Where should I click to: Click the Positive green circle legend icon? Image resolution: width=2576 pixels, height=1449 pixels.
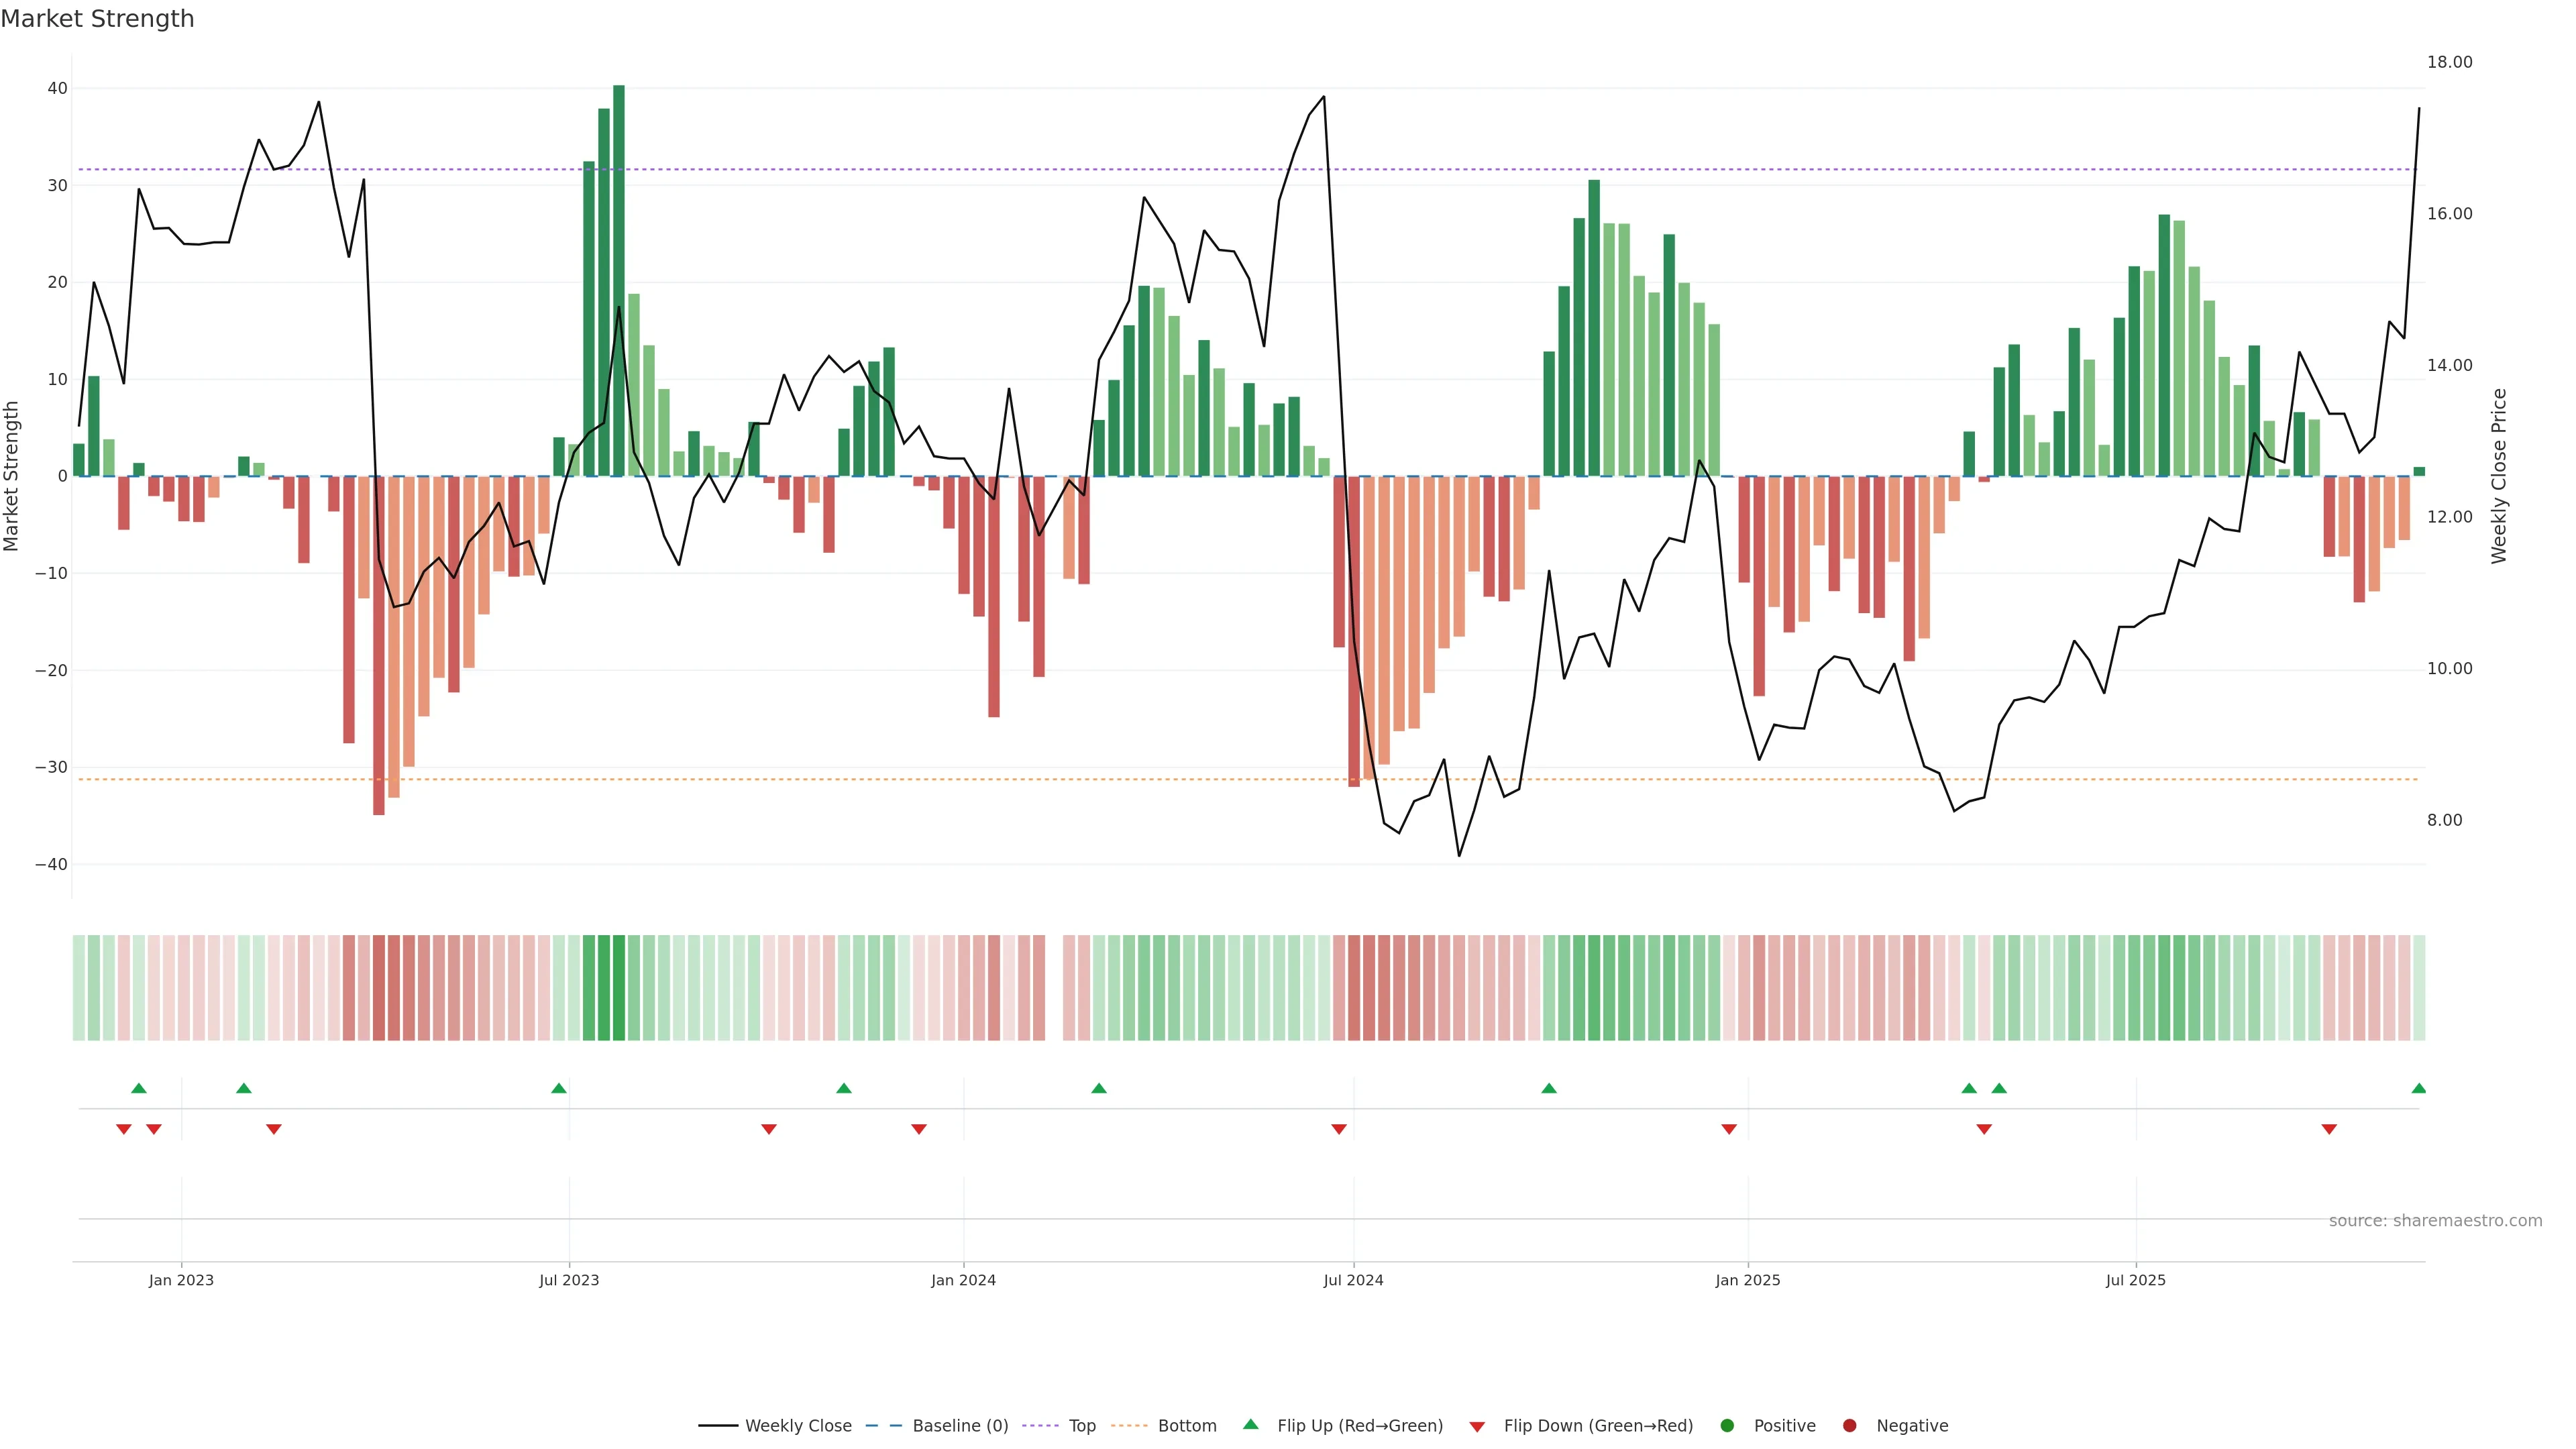pos(1727,1425)
